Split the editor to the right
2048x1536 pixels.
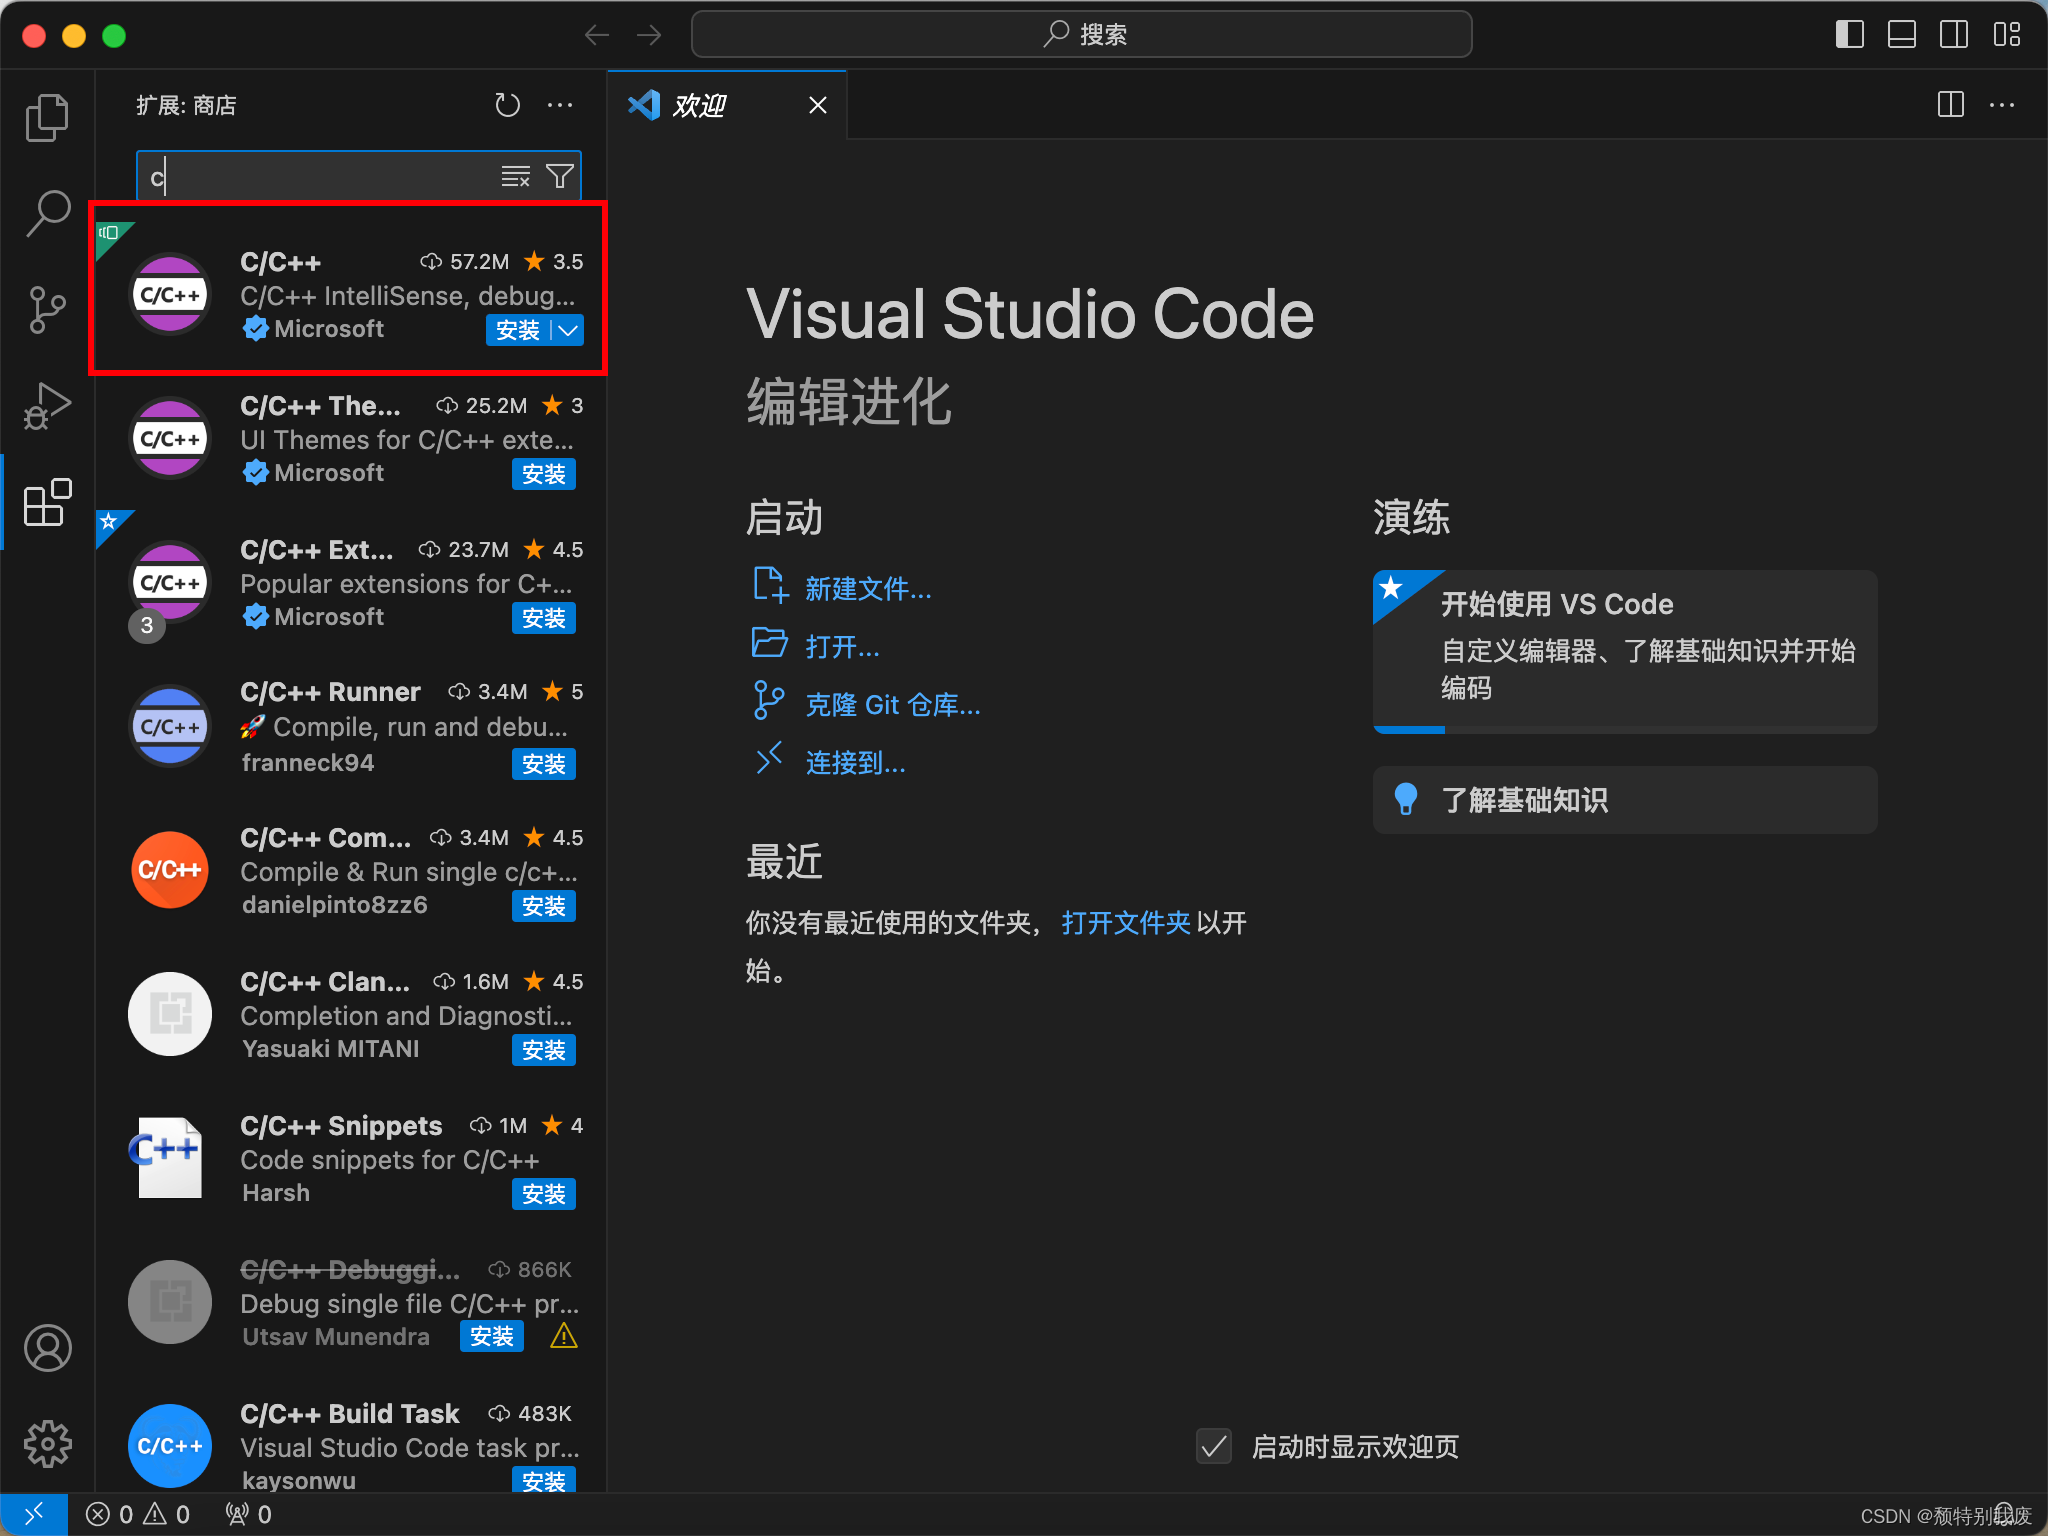point(1951,105)
